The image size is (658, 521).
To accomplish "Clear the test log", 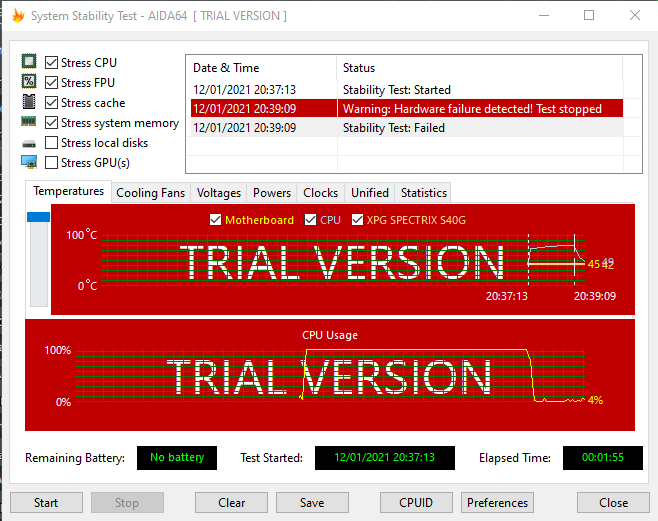I will tap(231, 503).
